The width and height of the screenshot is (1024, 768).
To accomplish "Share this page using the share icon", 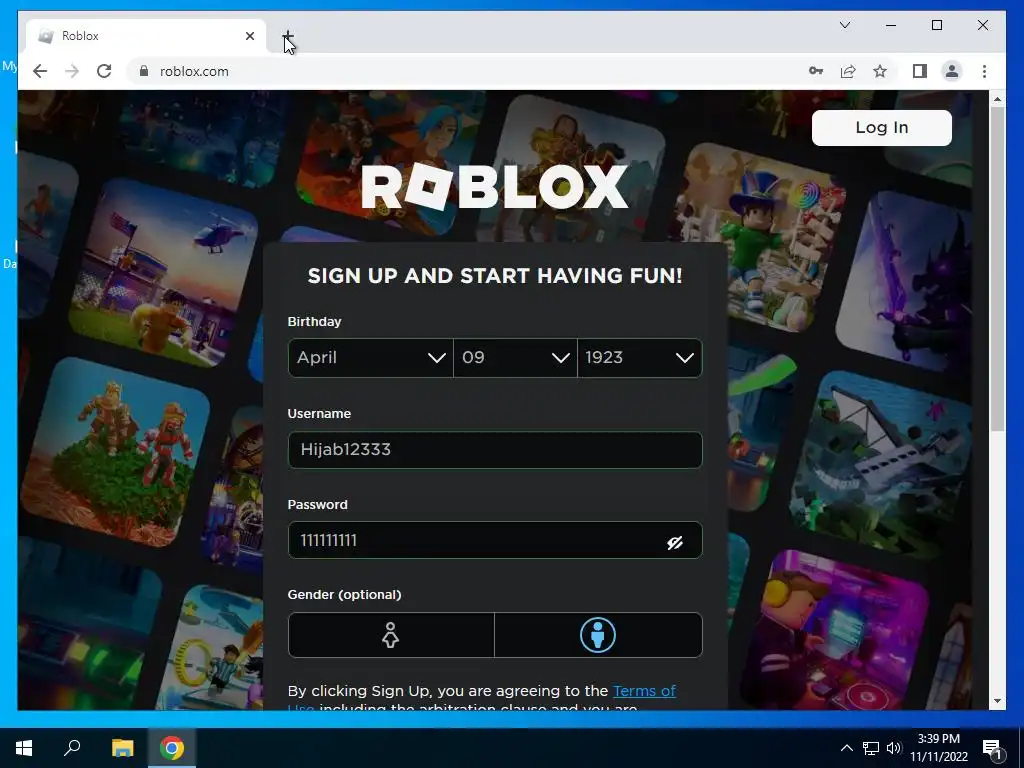I will [848, 71].
